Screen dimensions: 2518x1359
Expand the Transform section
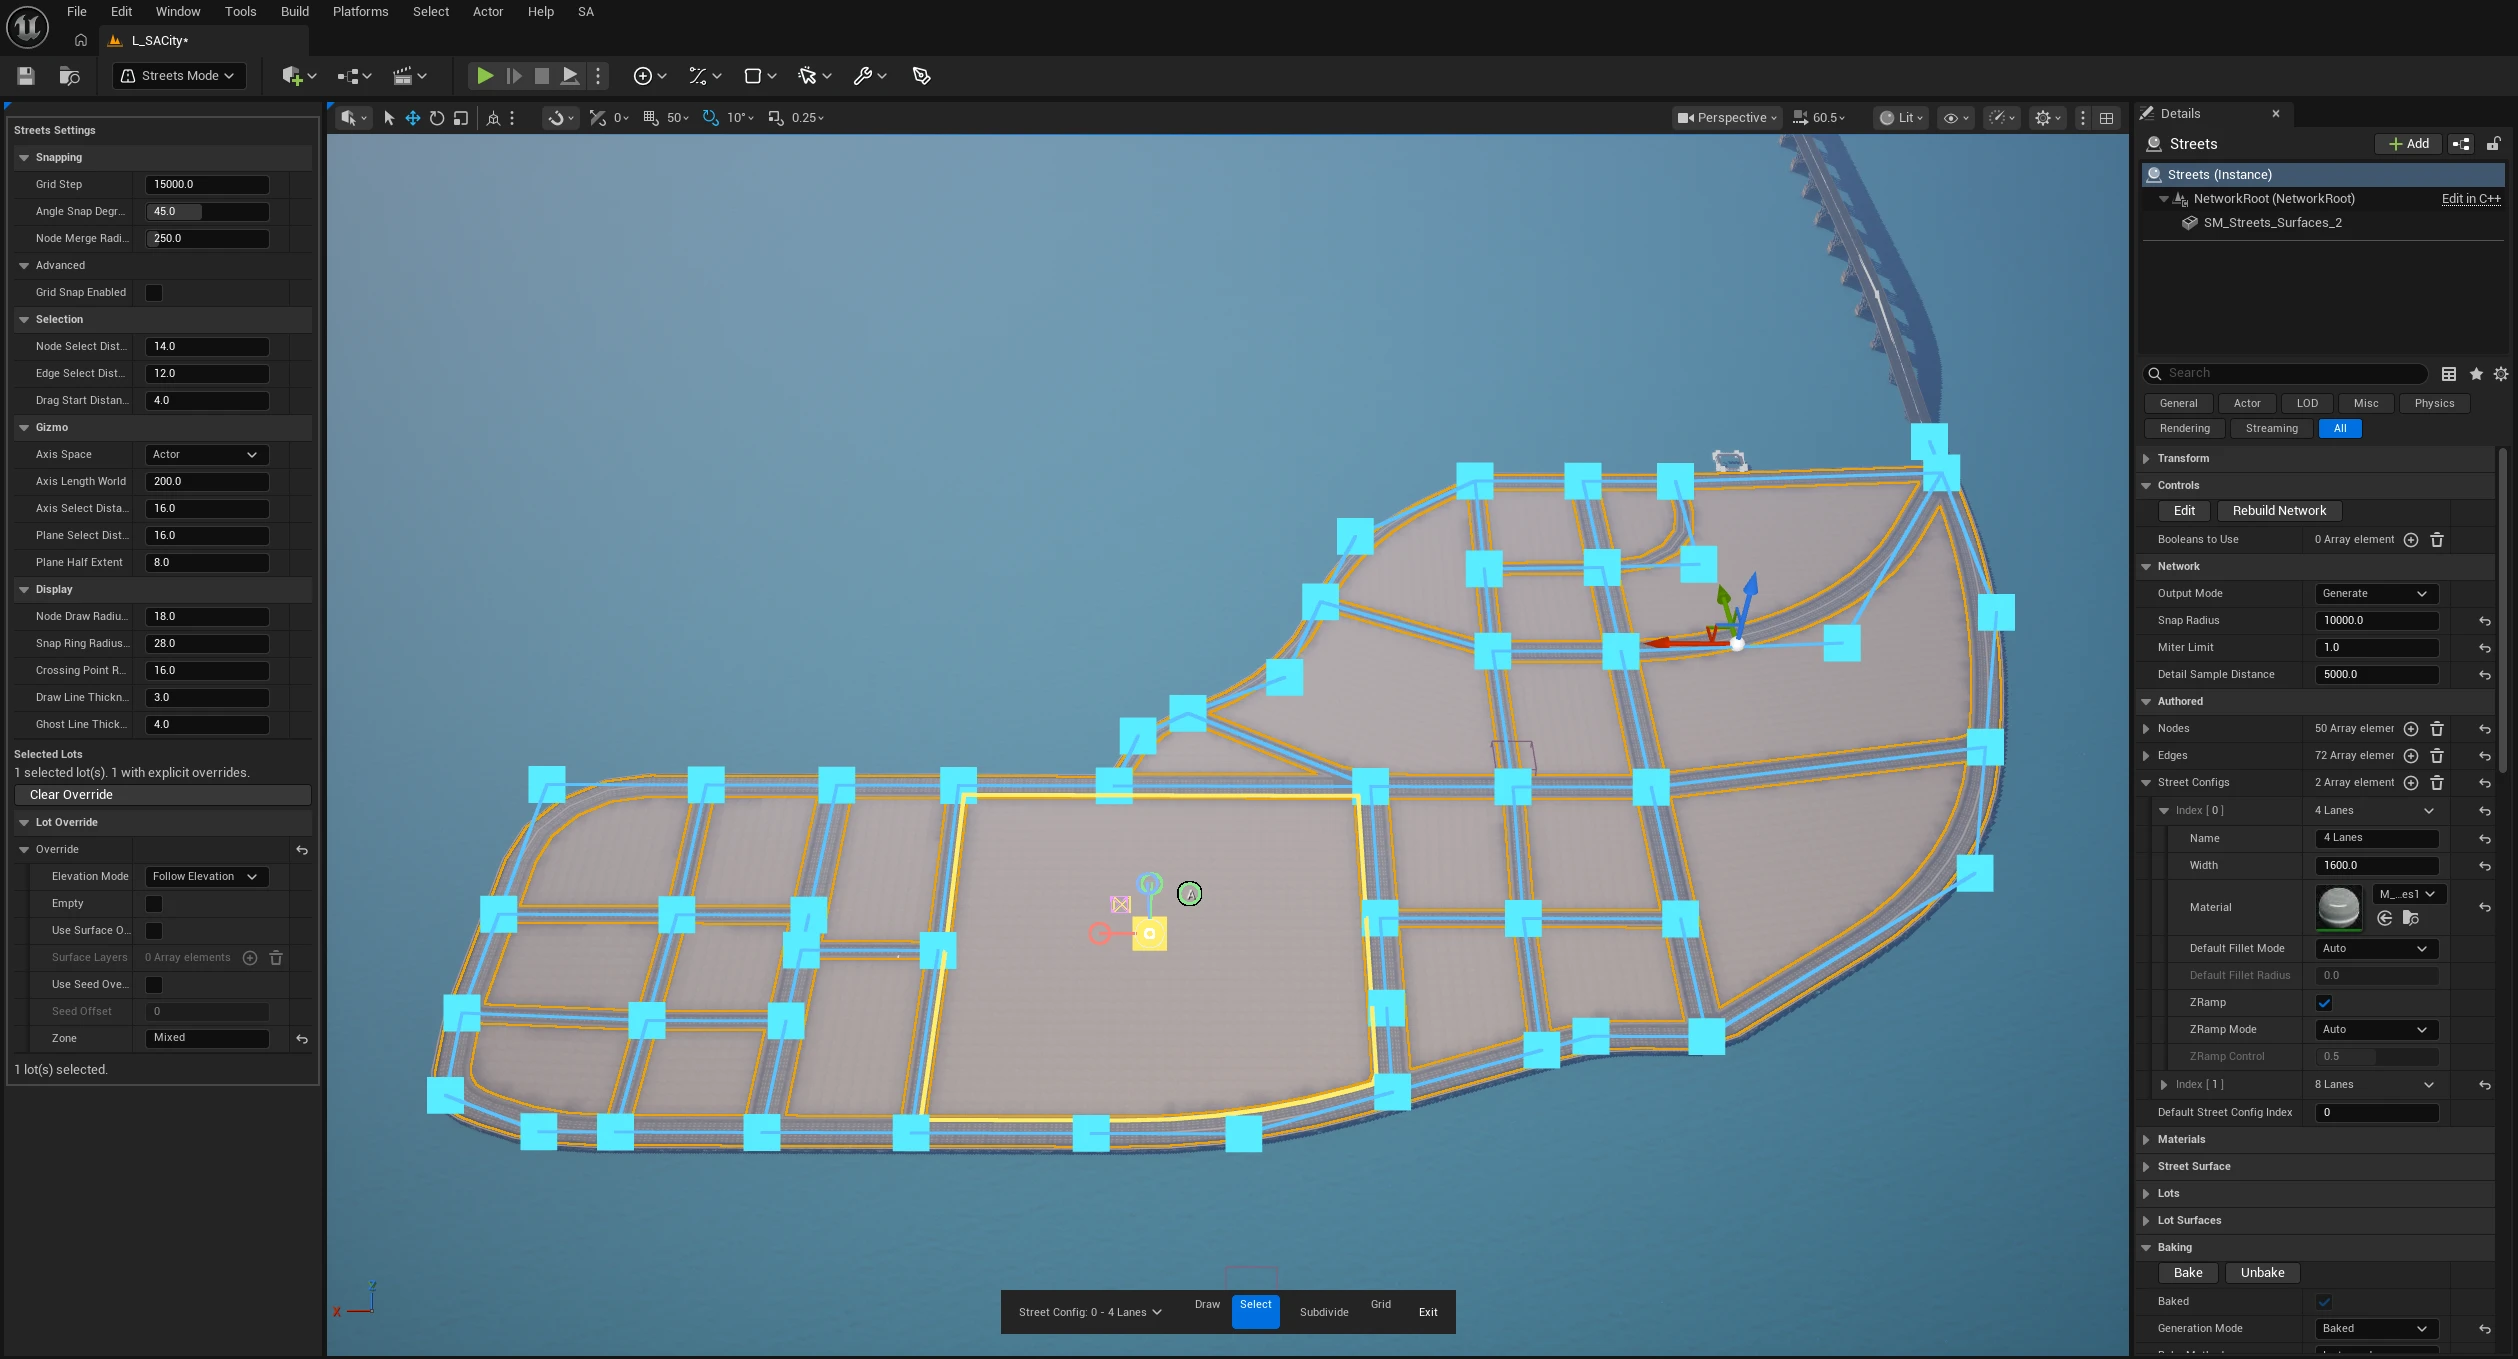pyautogui.click(x=2146, y=459)
